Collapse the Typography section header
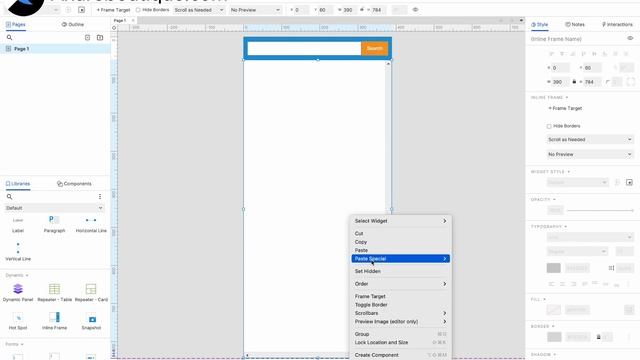Image resolution: width=640 pixels, height=360 pixels. 549,227
